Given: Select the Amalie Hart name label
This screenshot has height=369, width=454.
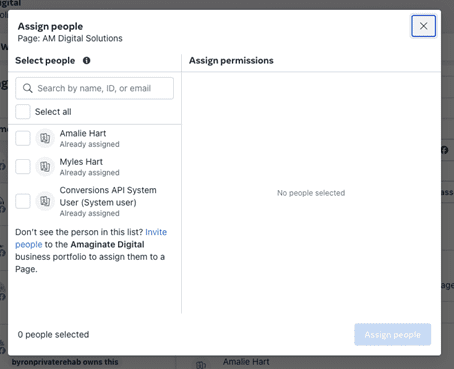Looking at the screenshot, I should 83,133.
